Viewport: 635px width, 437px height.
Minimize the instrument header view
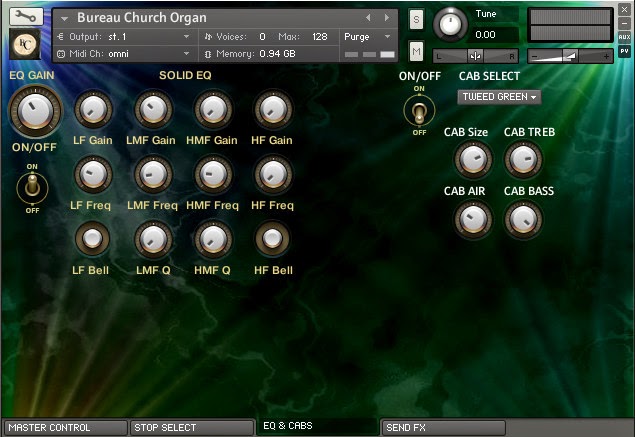pyautogui.click(x=624, y=23)
